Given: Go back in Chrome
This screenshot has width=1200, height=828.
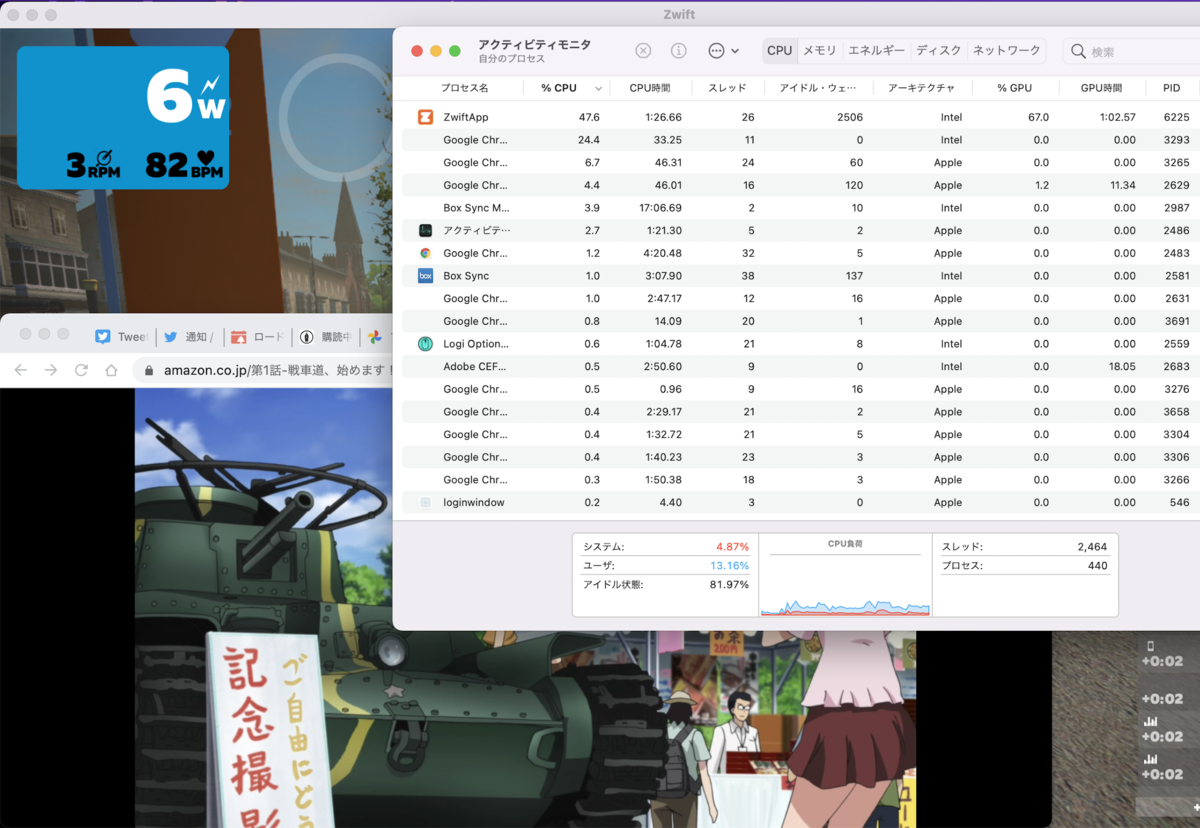Looking at the screenshot, I should point(21,370).
